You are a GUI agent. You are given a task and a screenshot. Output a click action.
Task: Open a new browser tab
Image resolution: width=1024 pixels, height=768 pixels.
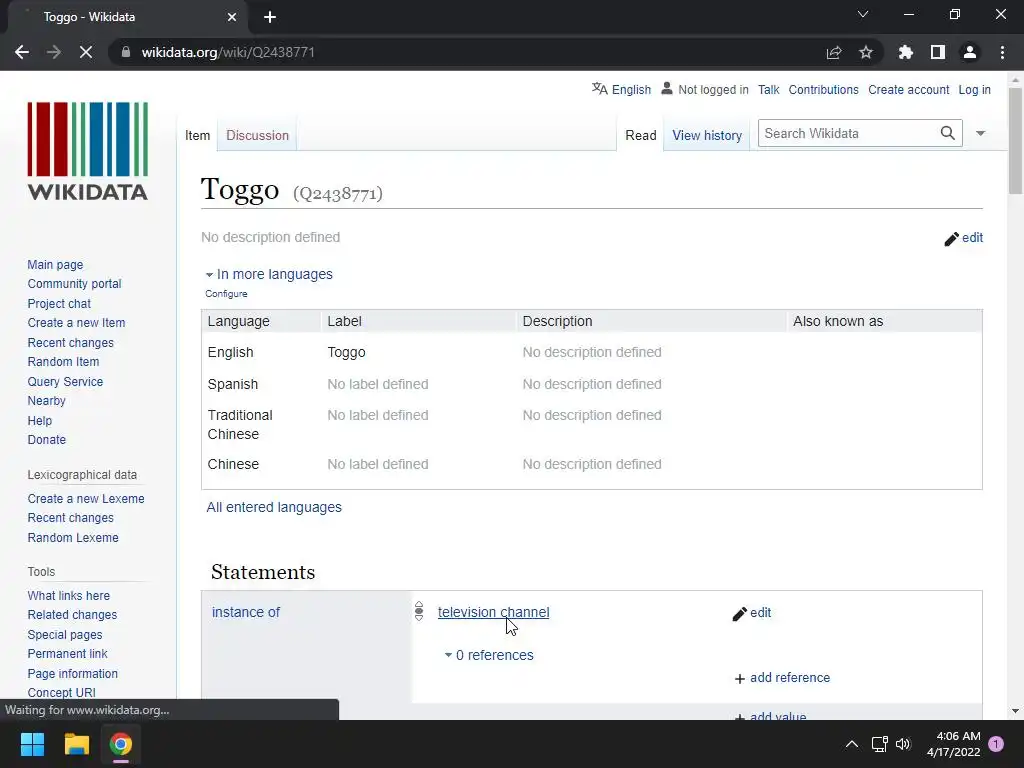pyautogui.click(x=270, y=17)
